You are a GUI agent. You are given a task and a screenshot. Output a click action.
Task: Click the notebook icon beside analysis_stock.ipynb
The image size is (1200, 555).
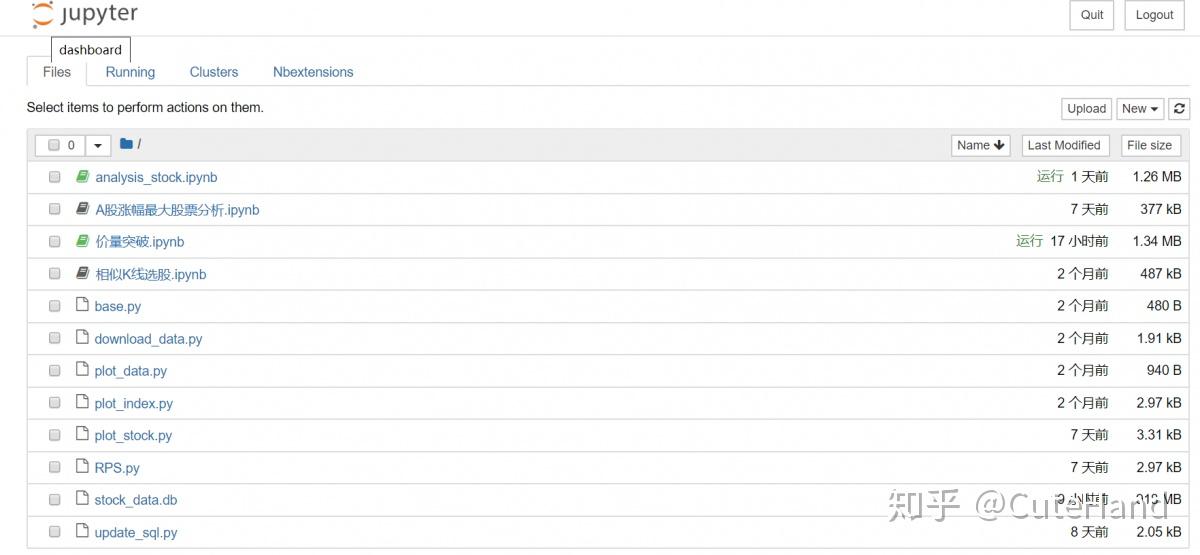[83, 177]
